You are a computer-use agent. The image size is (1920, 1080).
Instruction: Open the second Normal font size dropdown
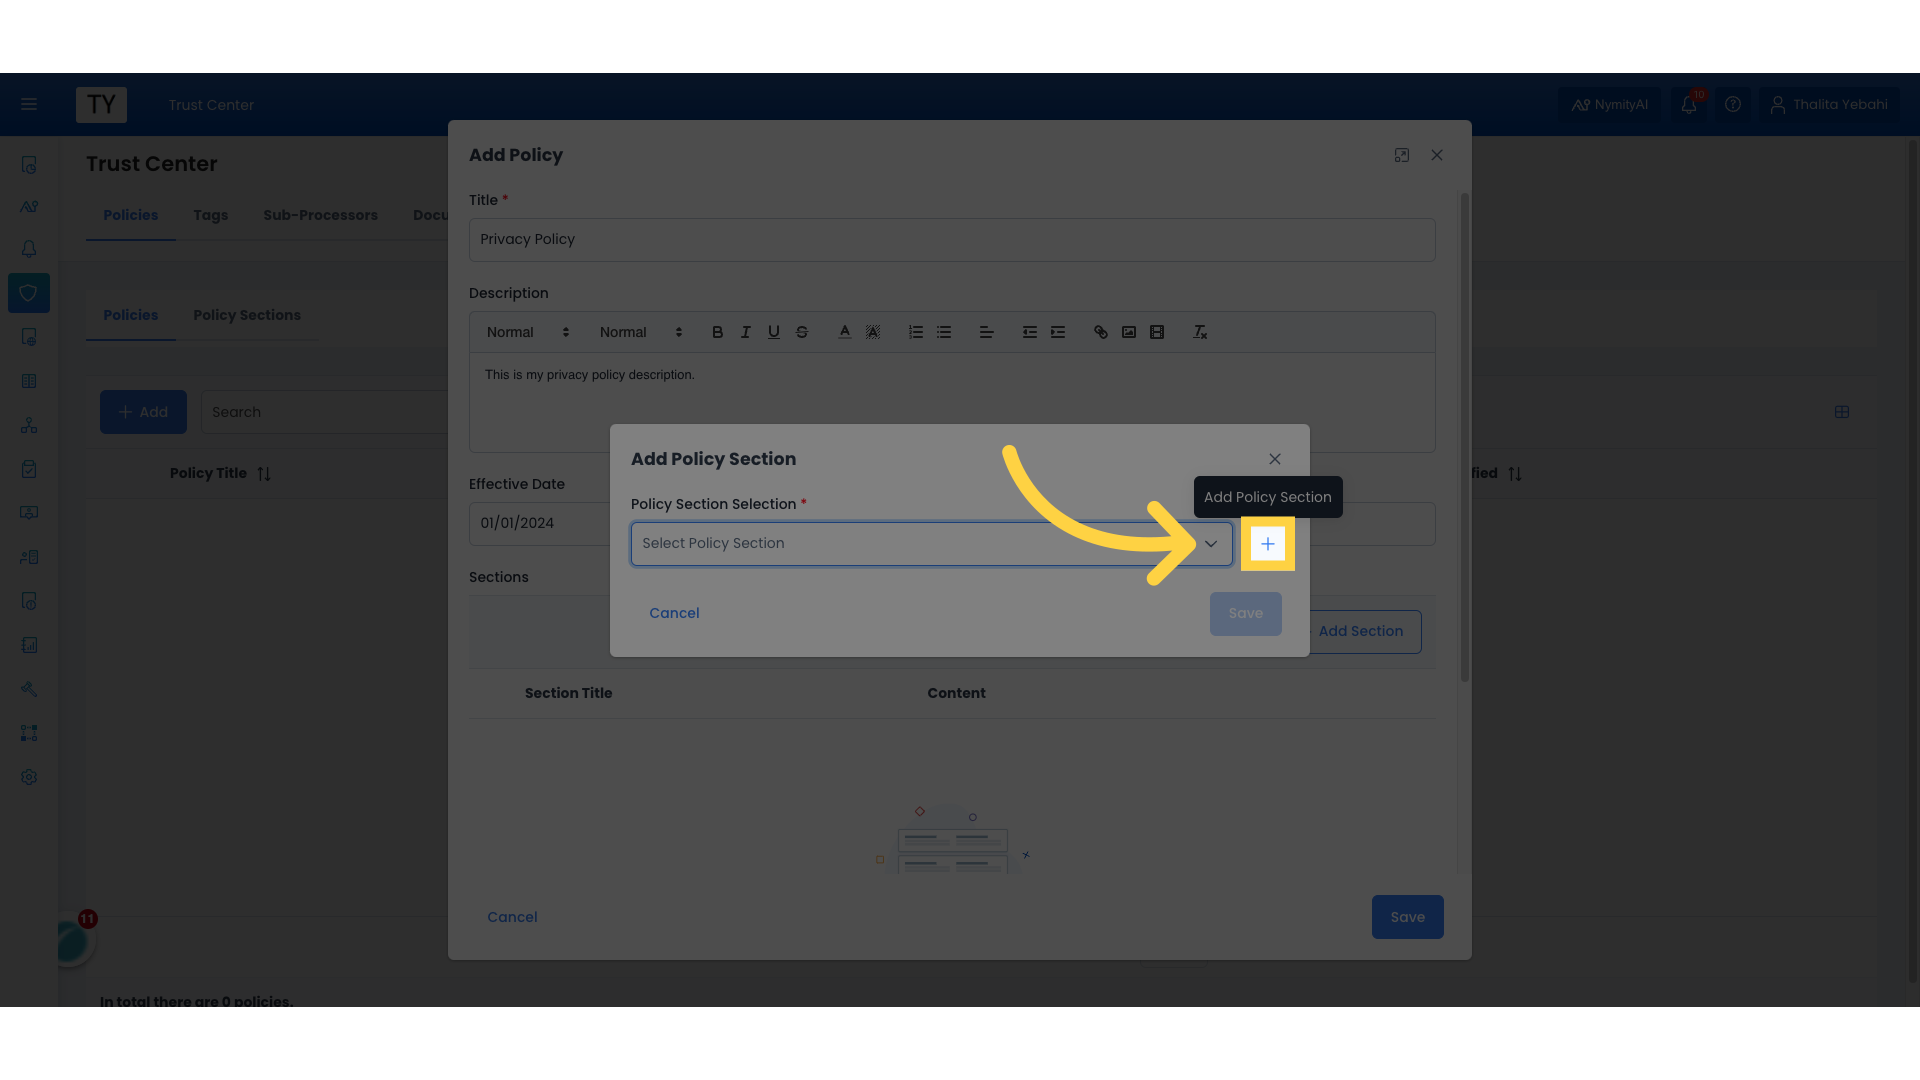(x=641, y=332)
